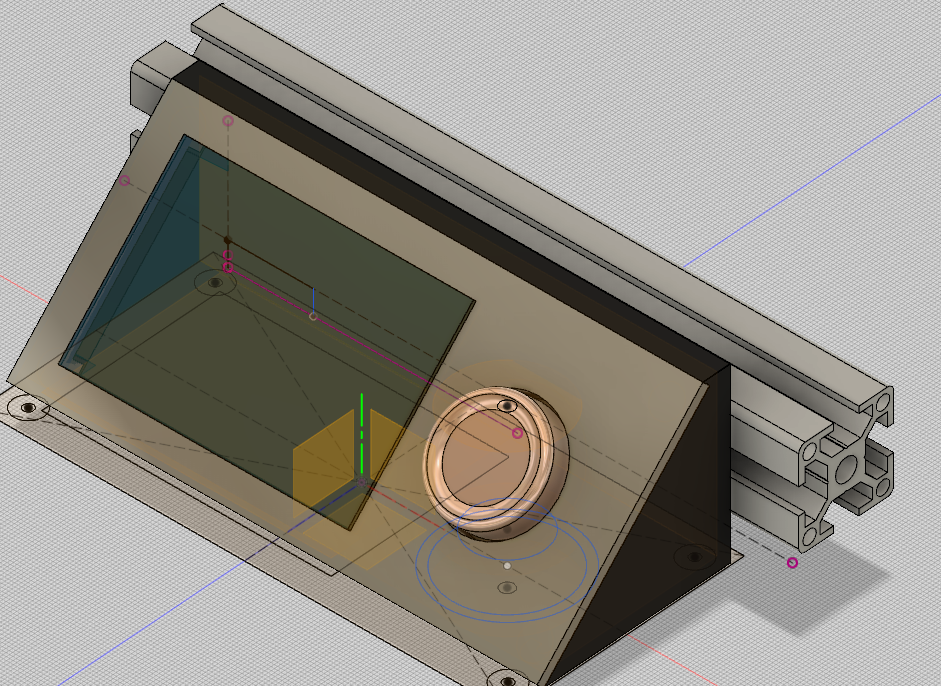The image size is (941, 686).
Task: Click the topmost magenta sketch point
Action: (x=228, y=121)
